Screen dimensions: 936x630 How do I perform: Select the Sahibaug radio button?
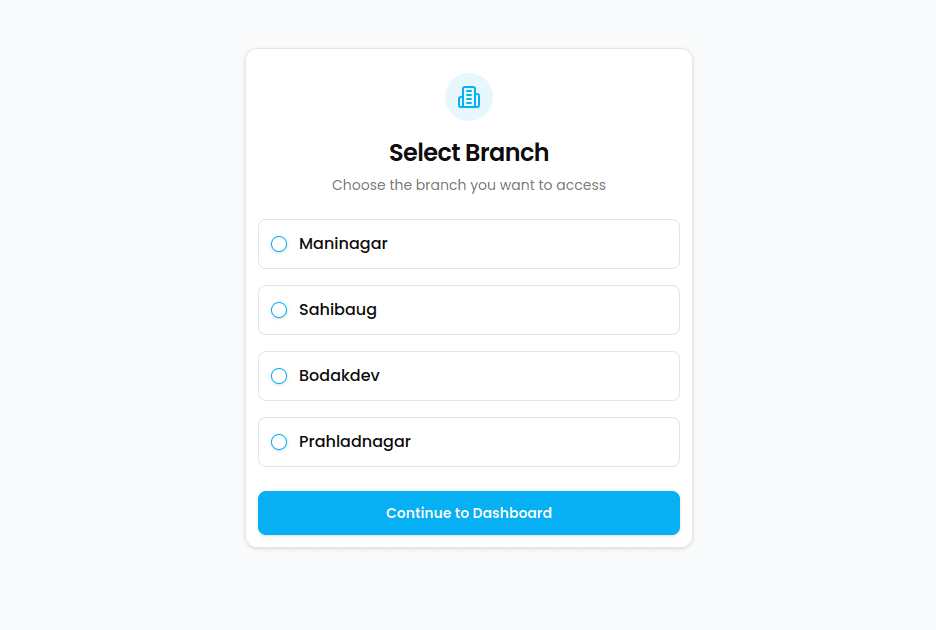[x=278, y=310]
